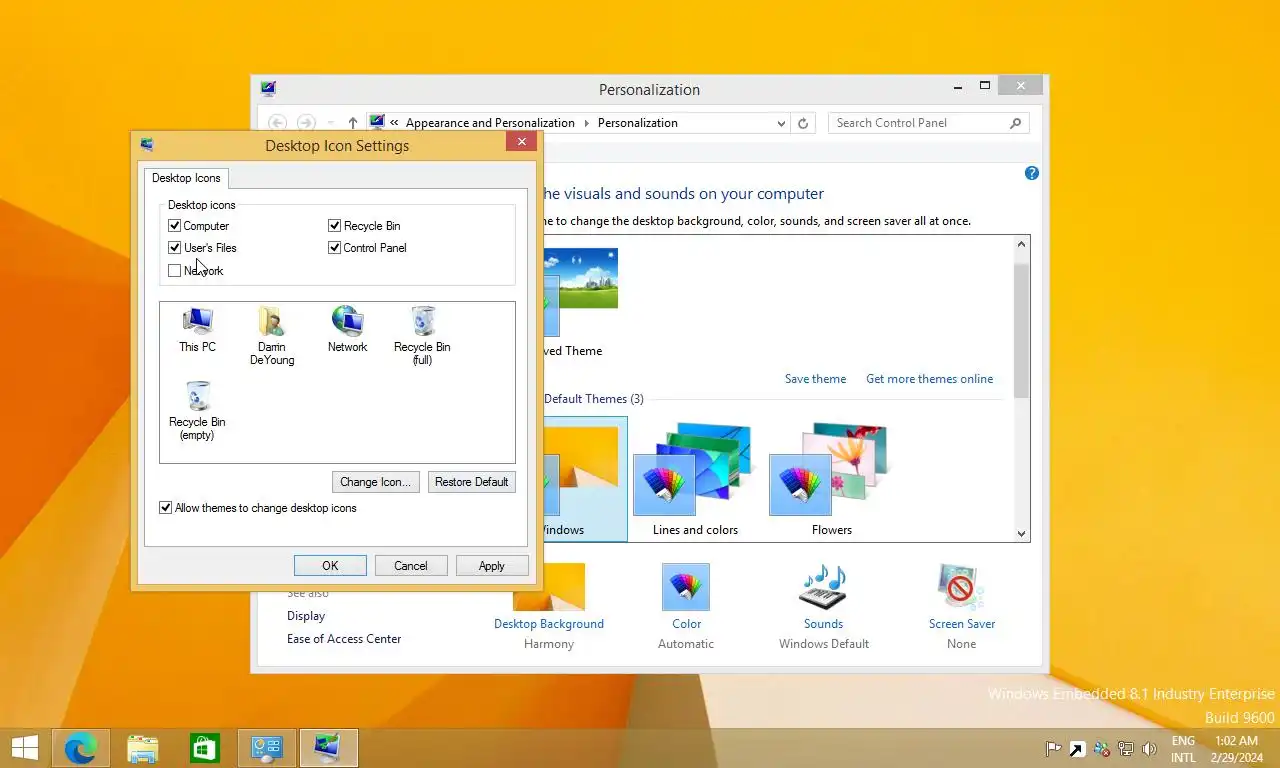Select the Recycle Bin (full) icon
Viewport: 1280px width, 768px height.
[x=422, y=336]
